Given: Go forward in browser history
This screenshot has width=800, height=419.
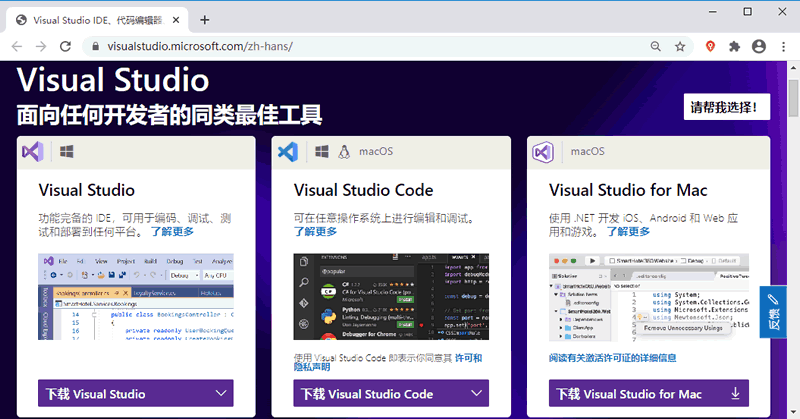Looking at the screenshot, I should pos(41,46).
